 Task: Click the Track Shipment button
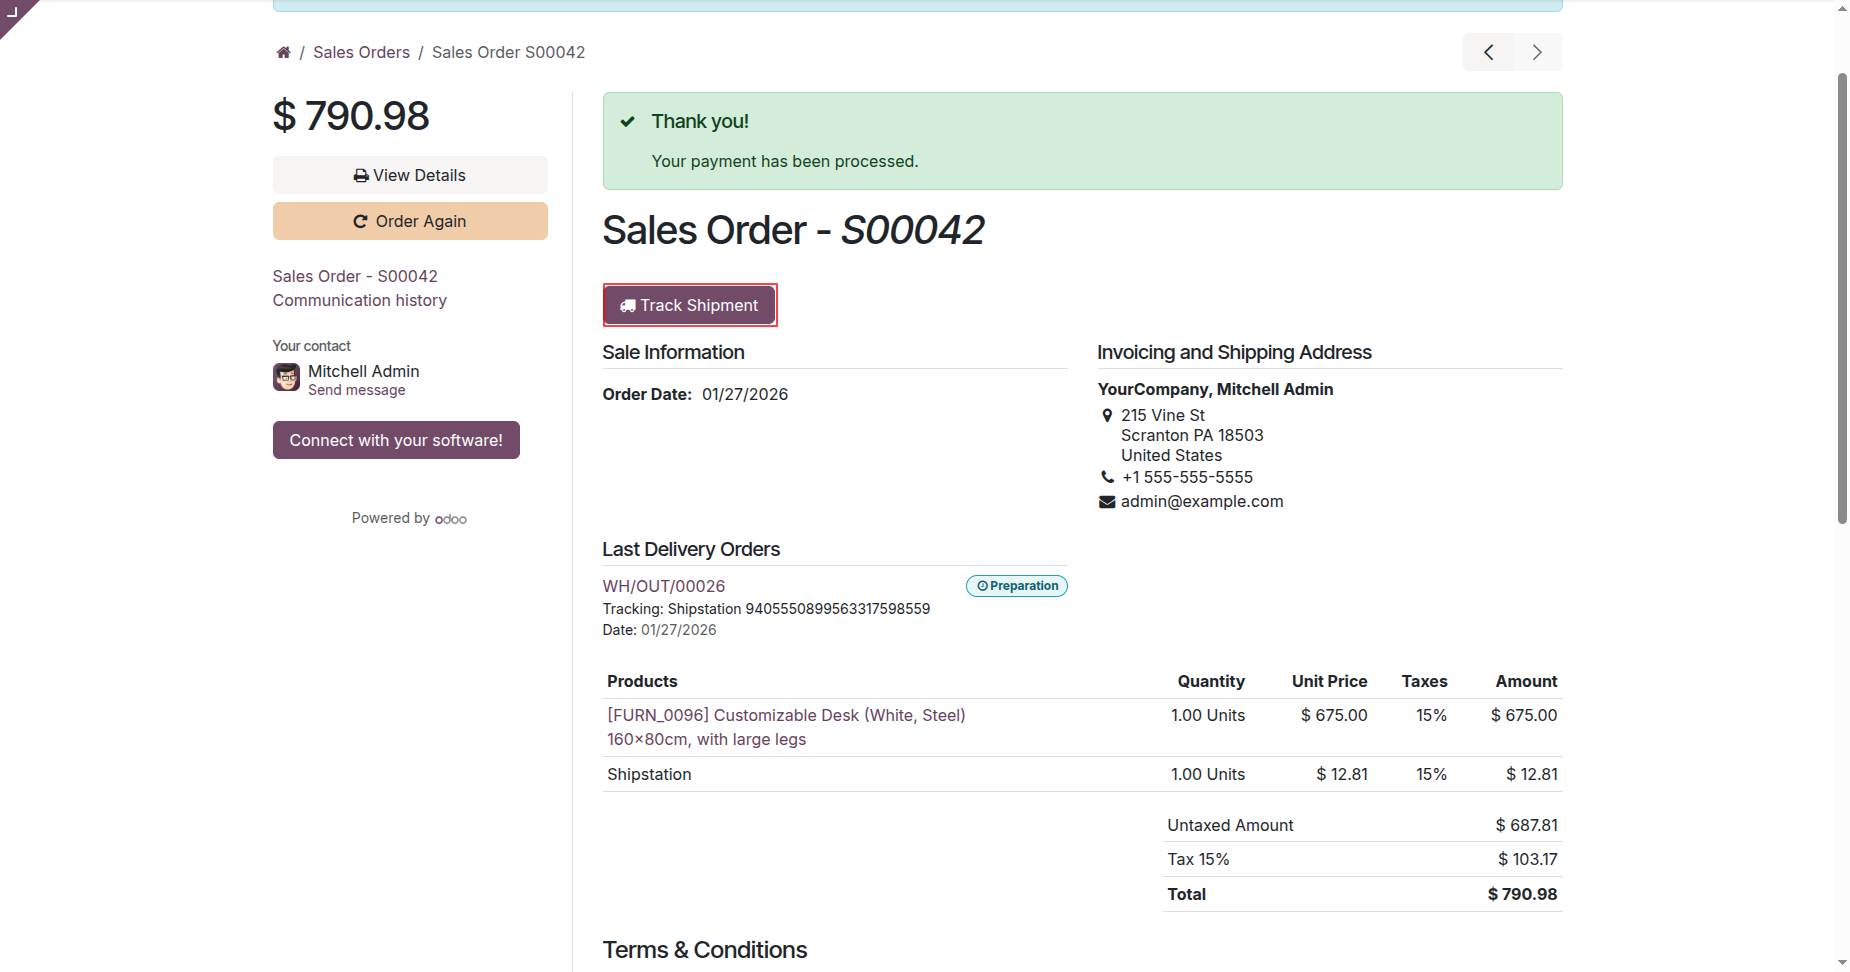click(689, 305)
